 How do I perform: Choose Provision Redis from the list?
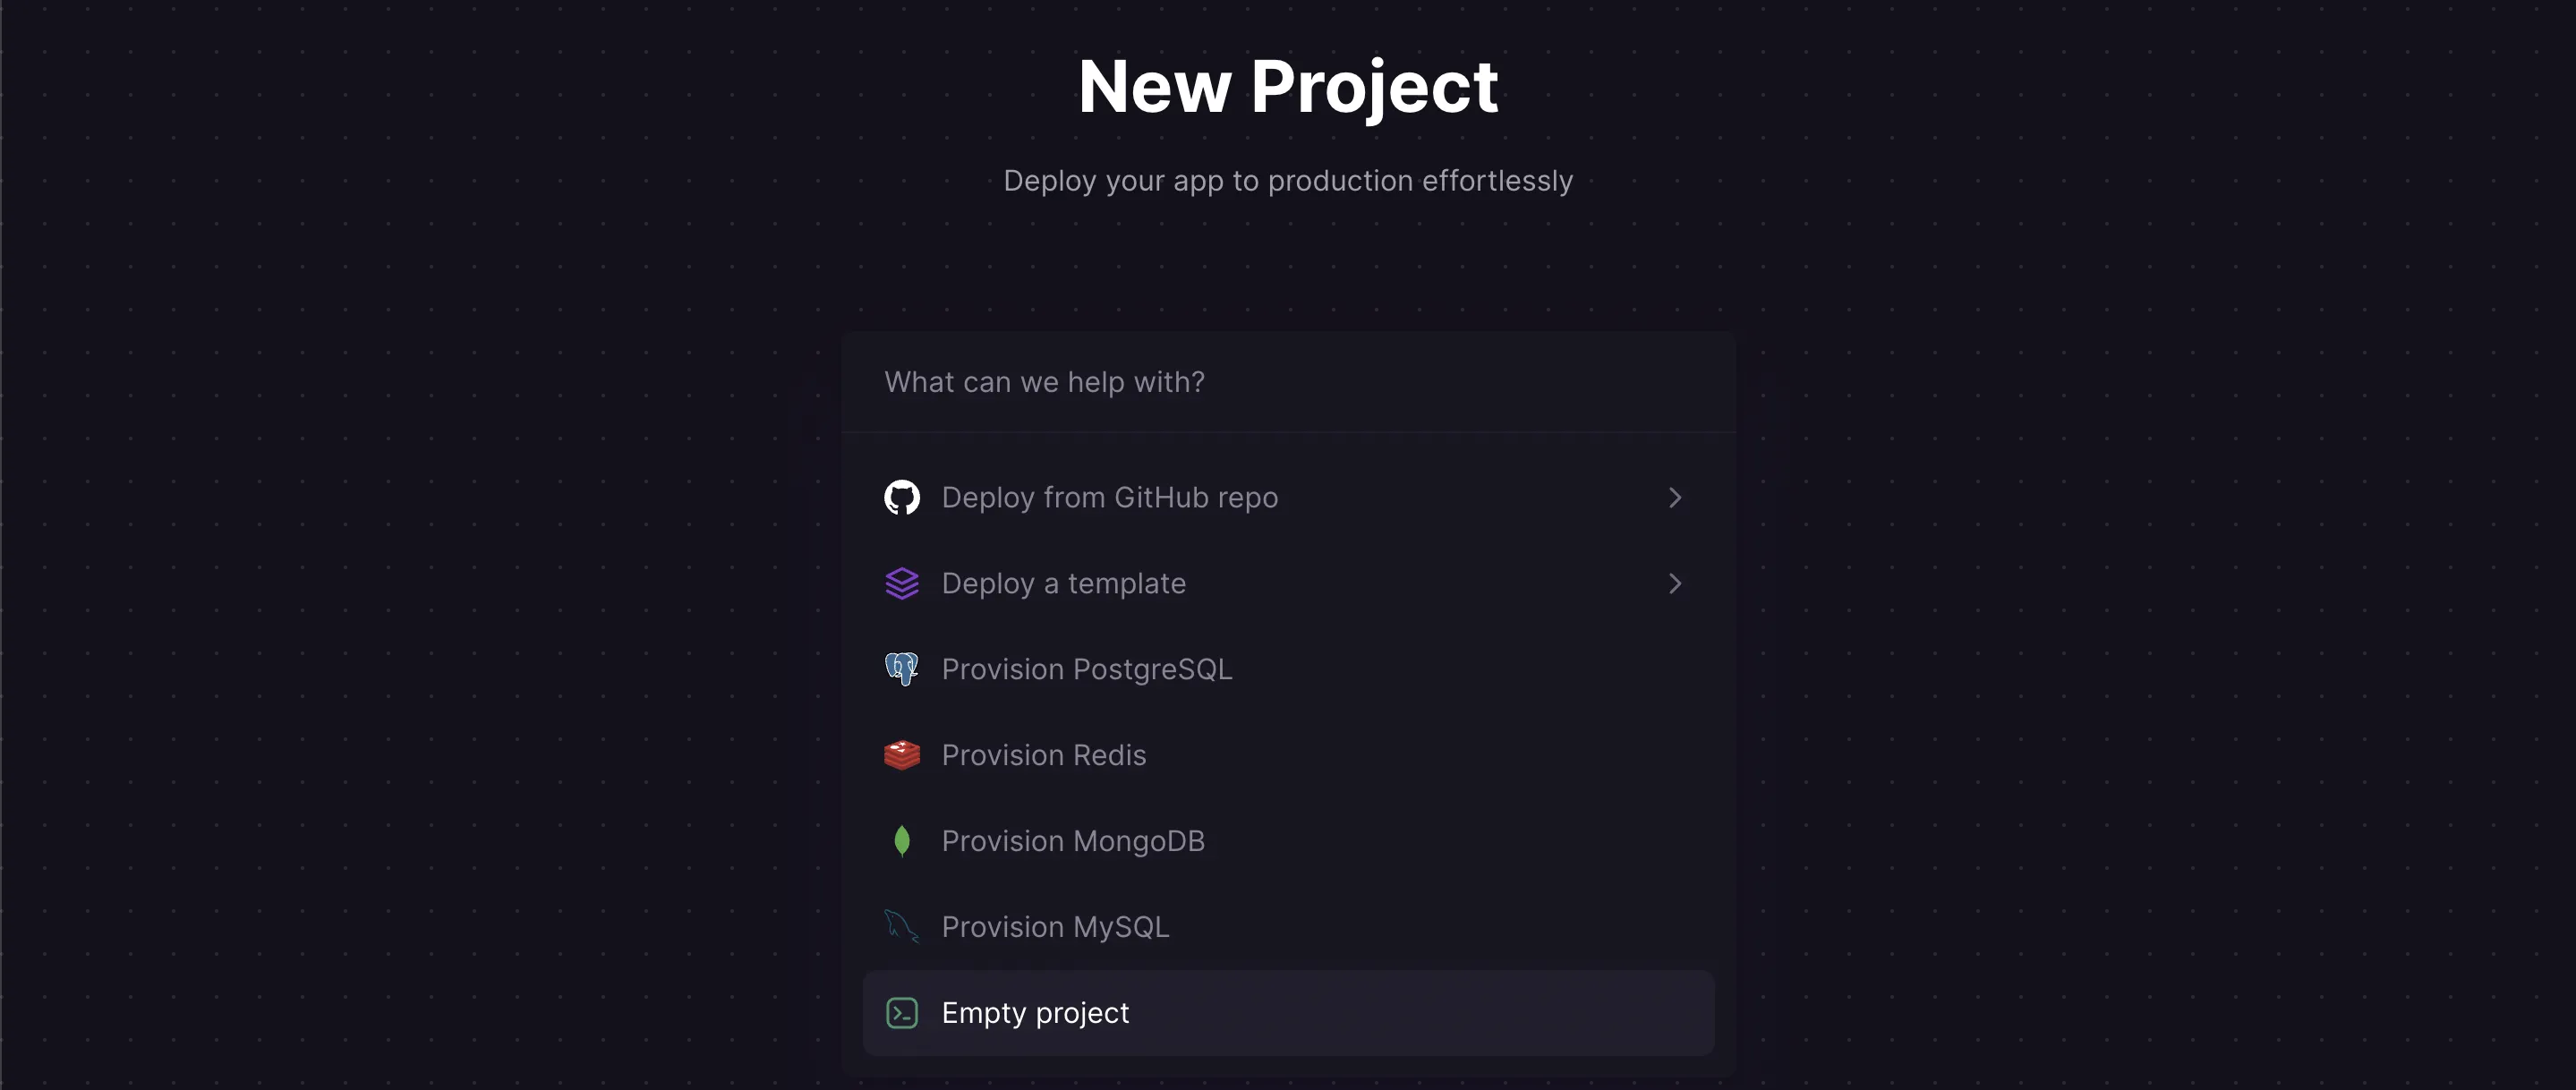(x=1043, y=755)
